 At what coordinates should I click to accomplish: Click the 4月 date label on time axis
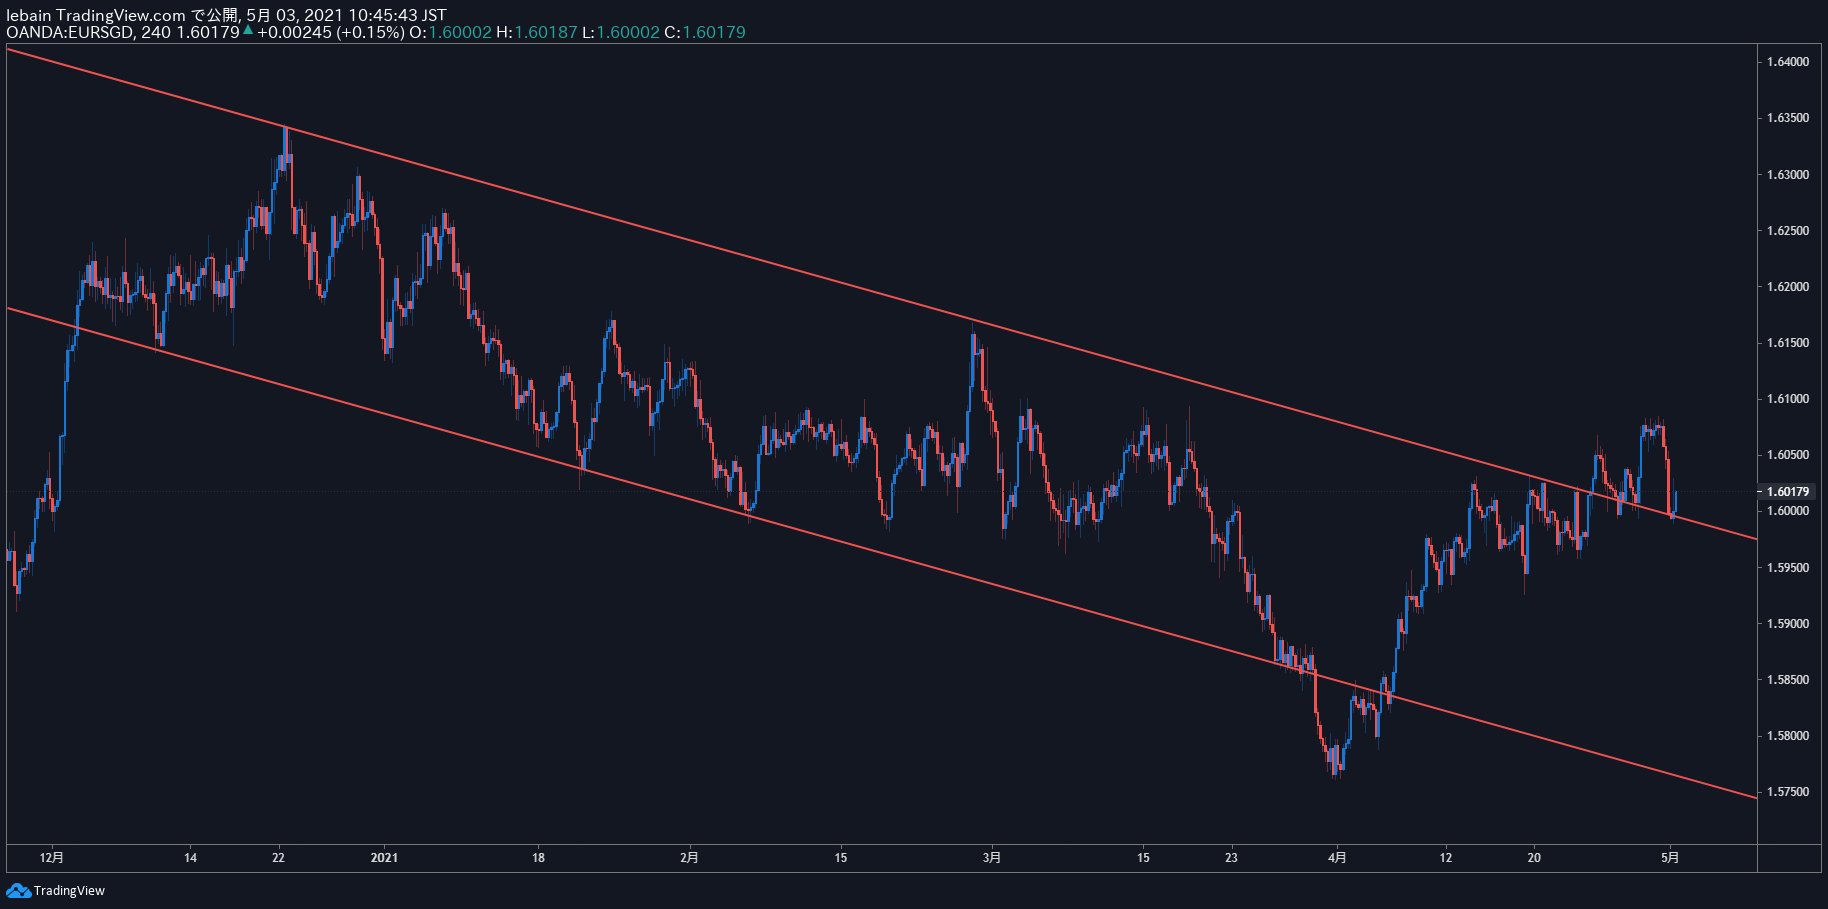1337,858
